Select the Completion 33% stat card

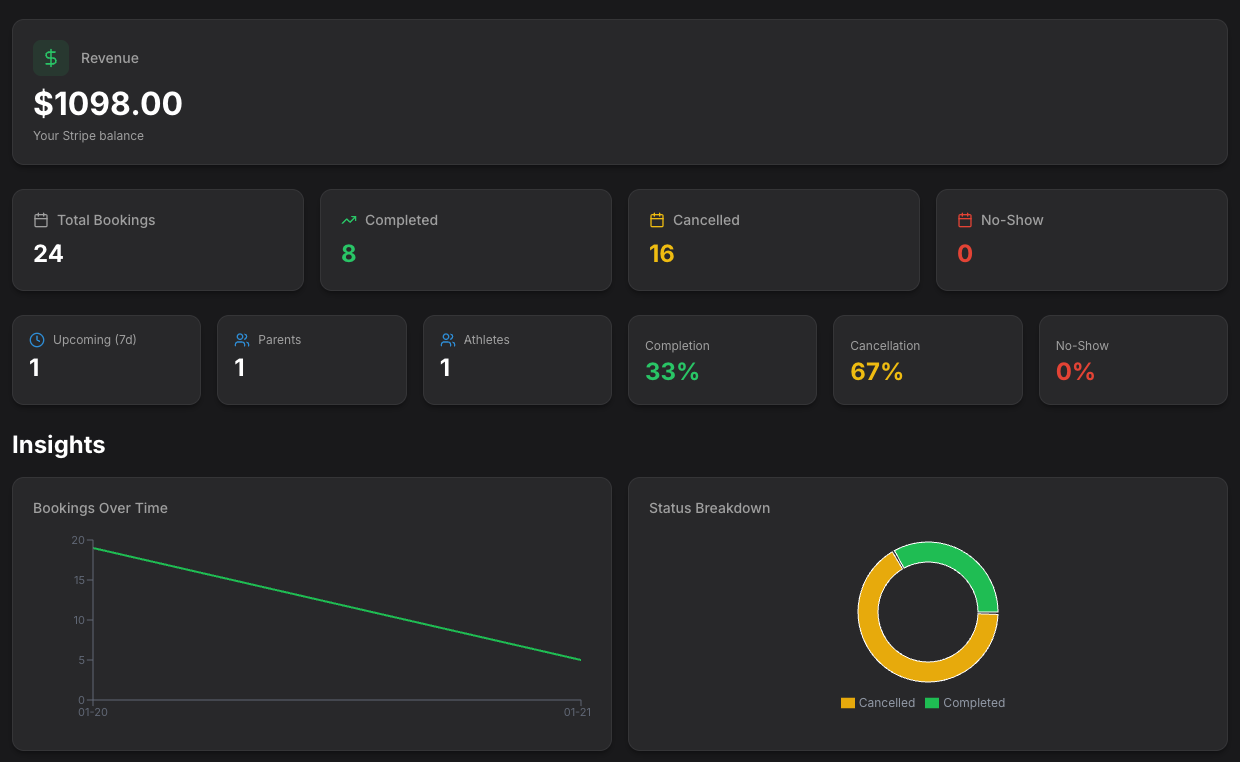click(x=722, y=360)
